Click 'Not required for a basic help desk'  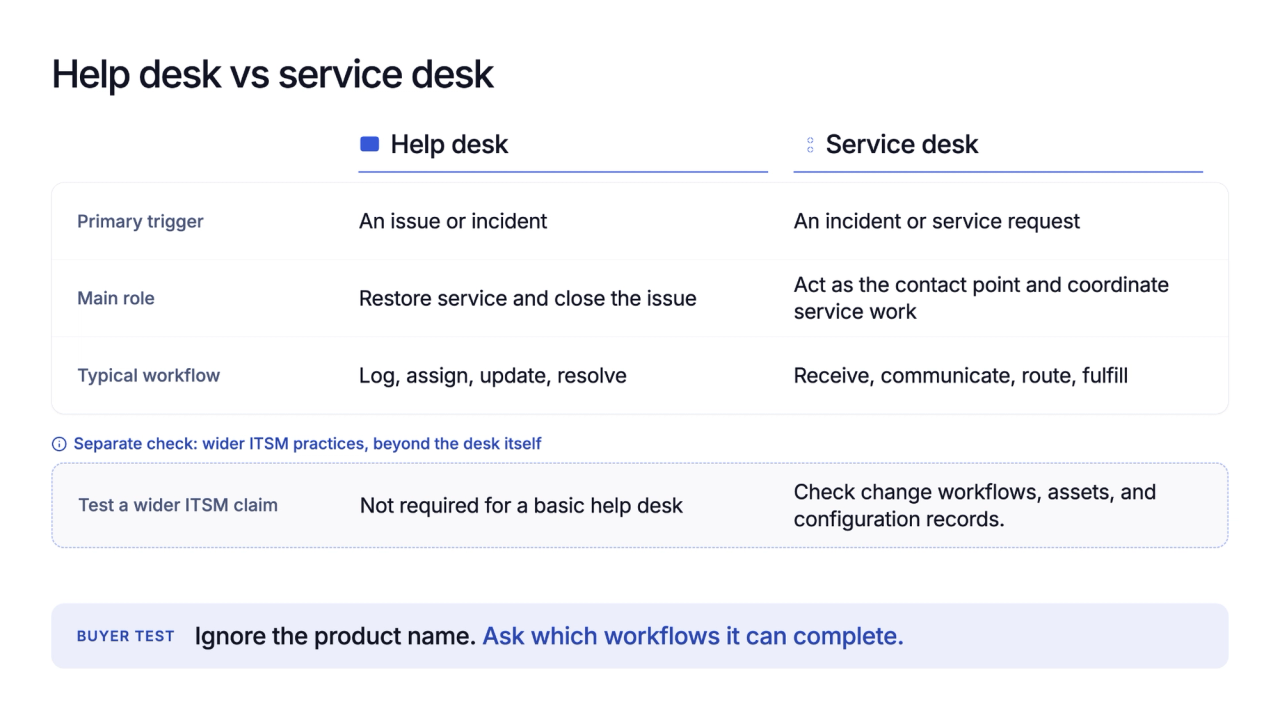click(521, 505)
